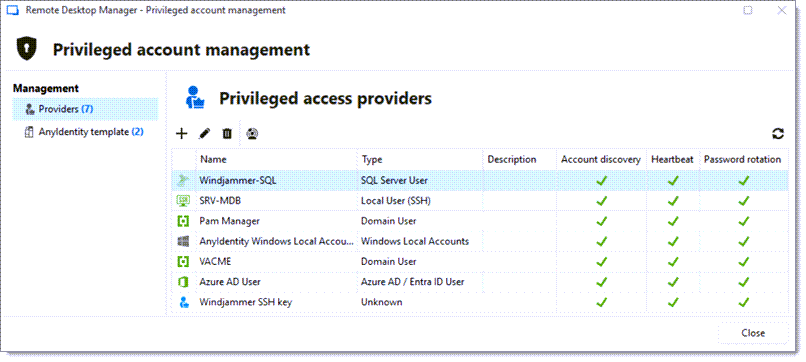The image size is (806, 362).
Task: Click the Windjammer SSH key row icon
Action: (184, 302)
